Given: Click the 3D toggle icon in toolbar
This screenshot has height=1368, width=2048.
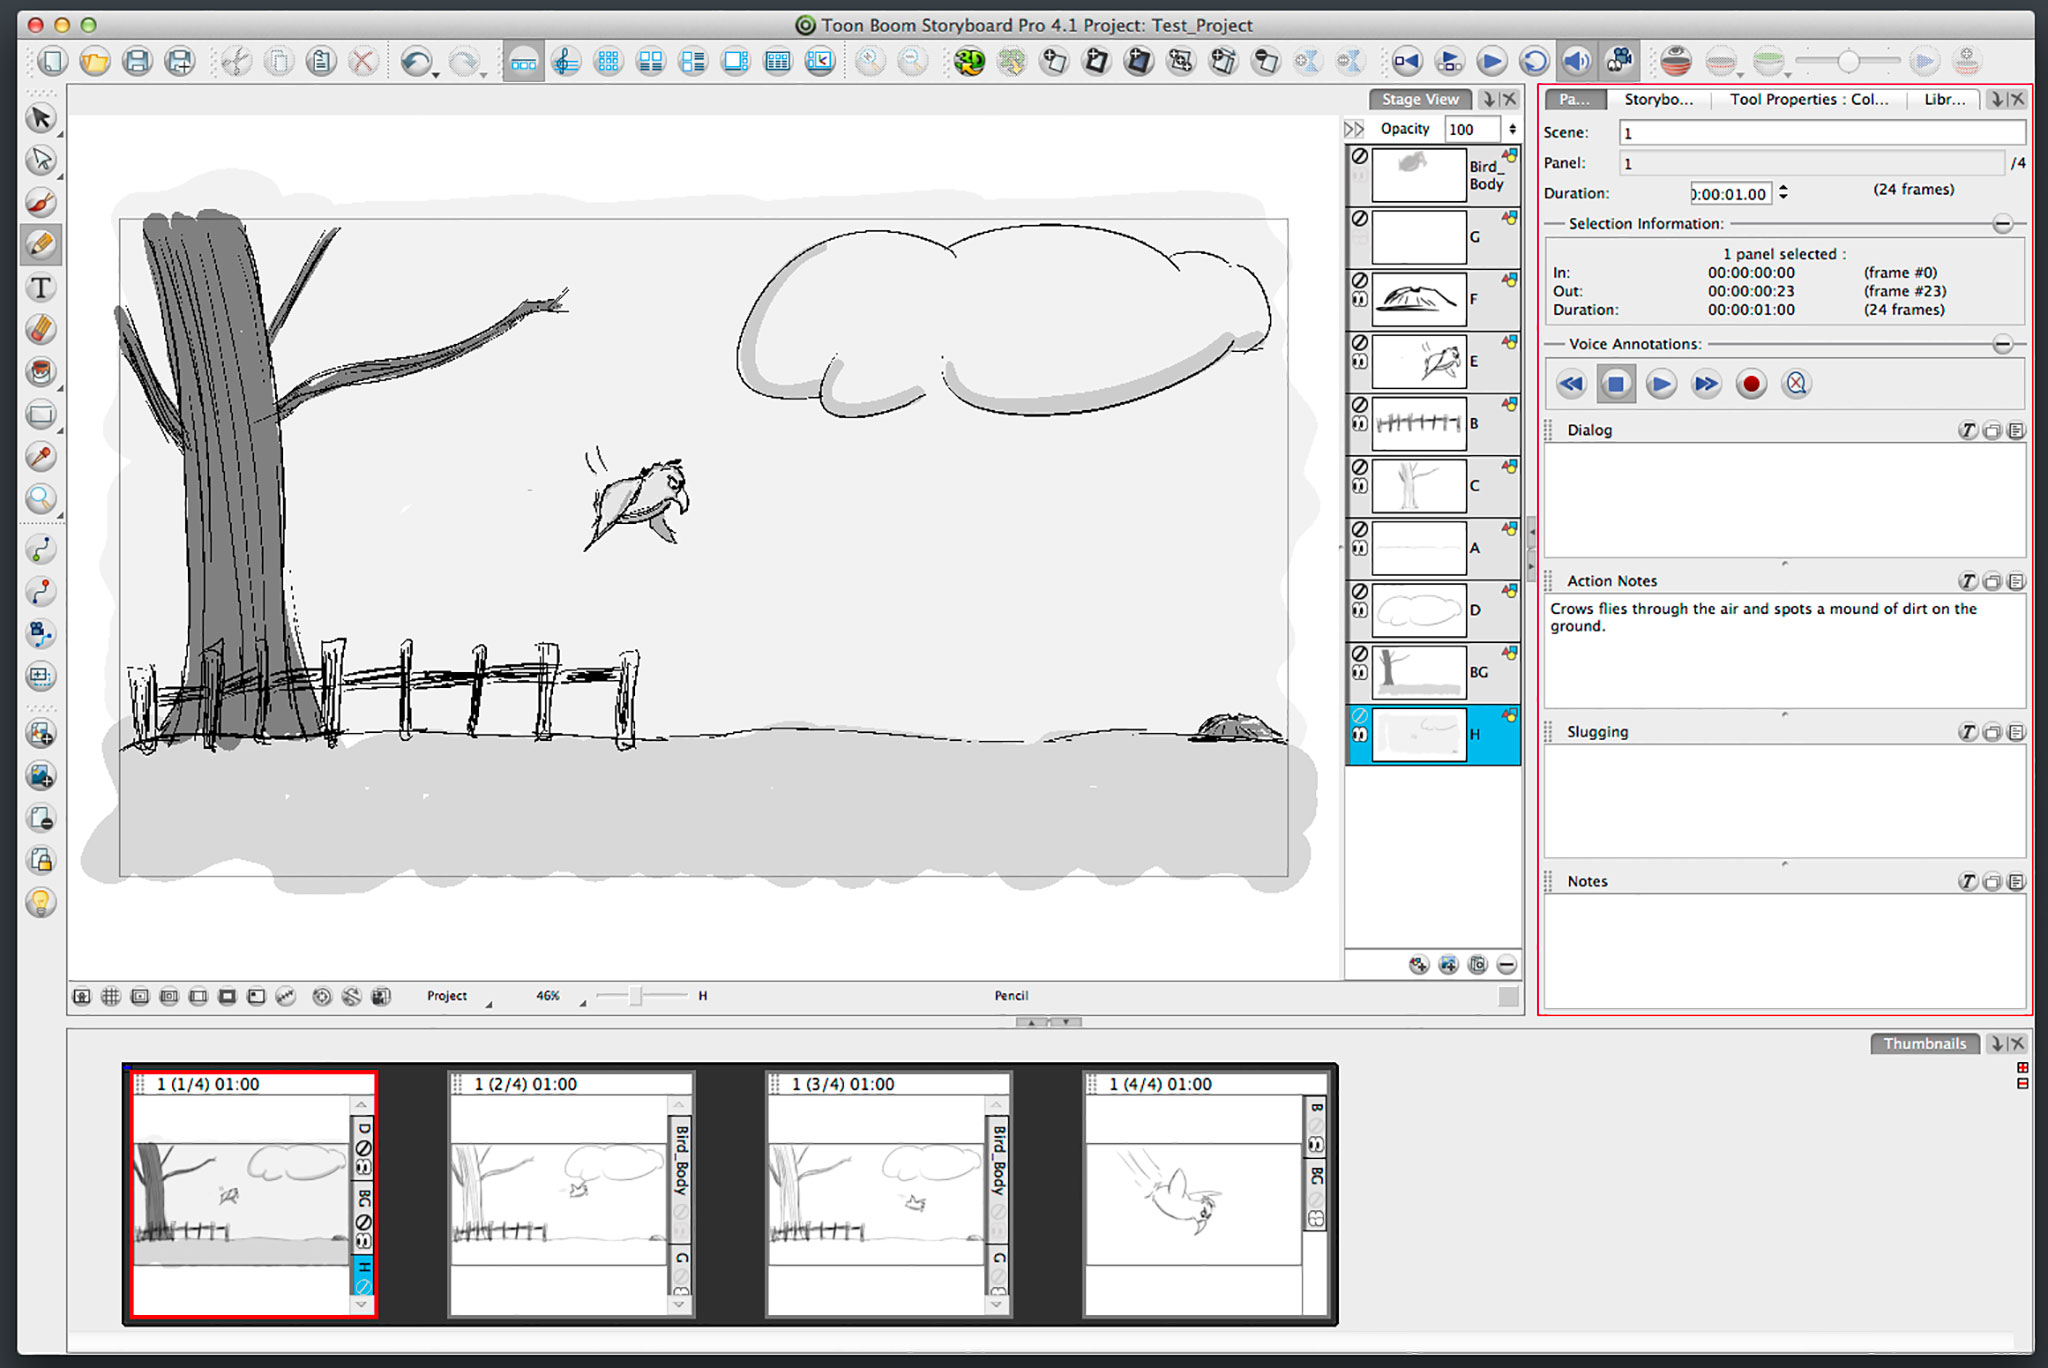Looking at the screenshot, I should pos(968,62).
